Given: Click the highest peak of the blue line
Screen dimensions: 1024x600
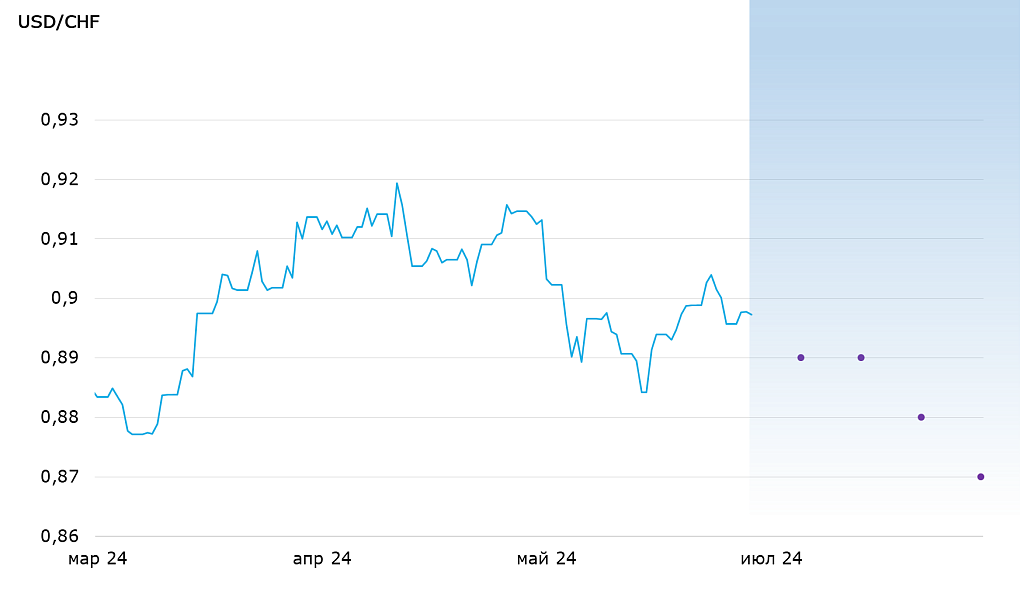Looking at the screenshot, I should [397, 183].
